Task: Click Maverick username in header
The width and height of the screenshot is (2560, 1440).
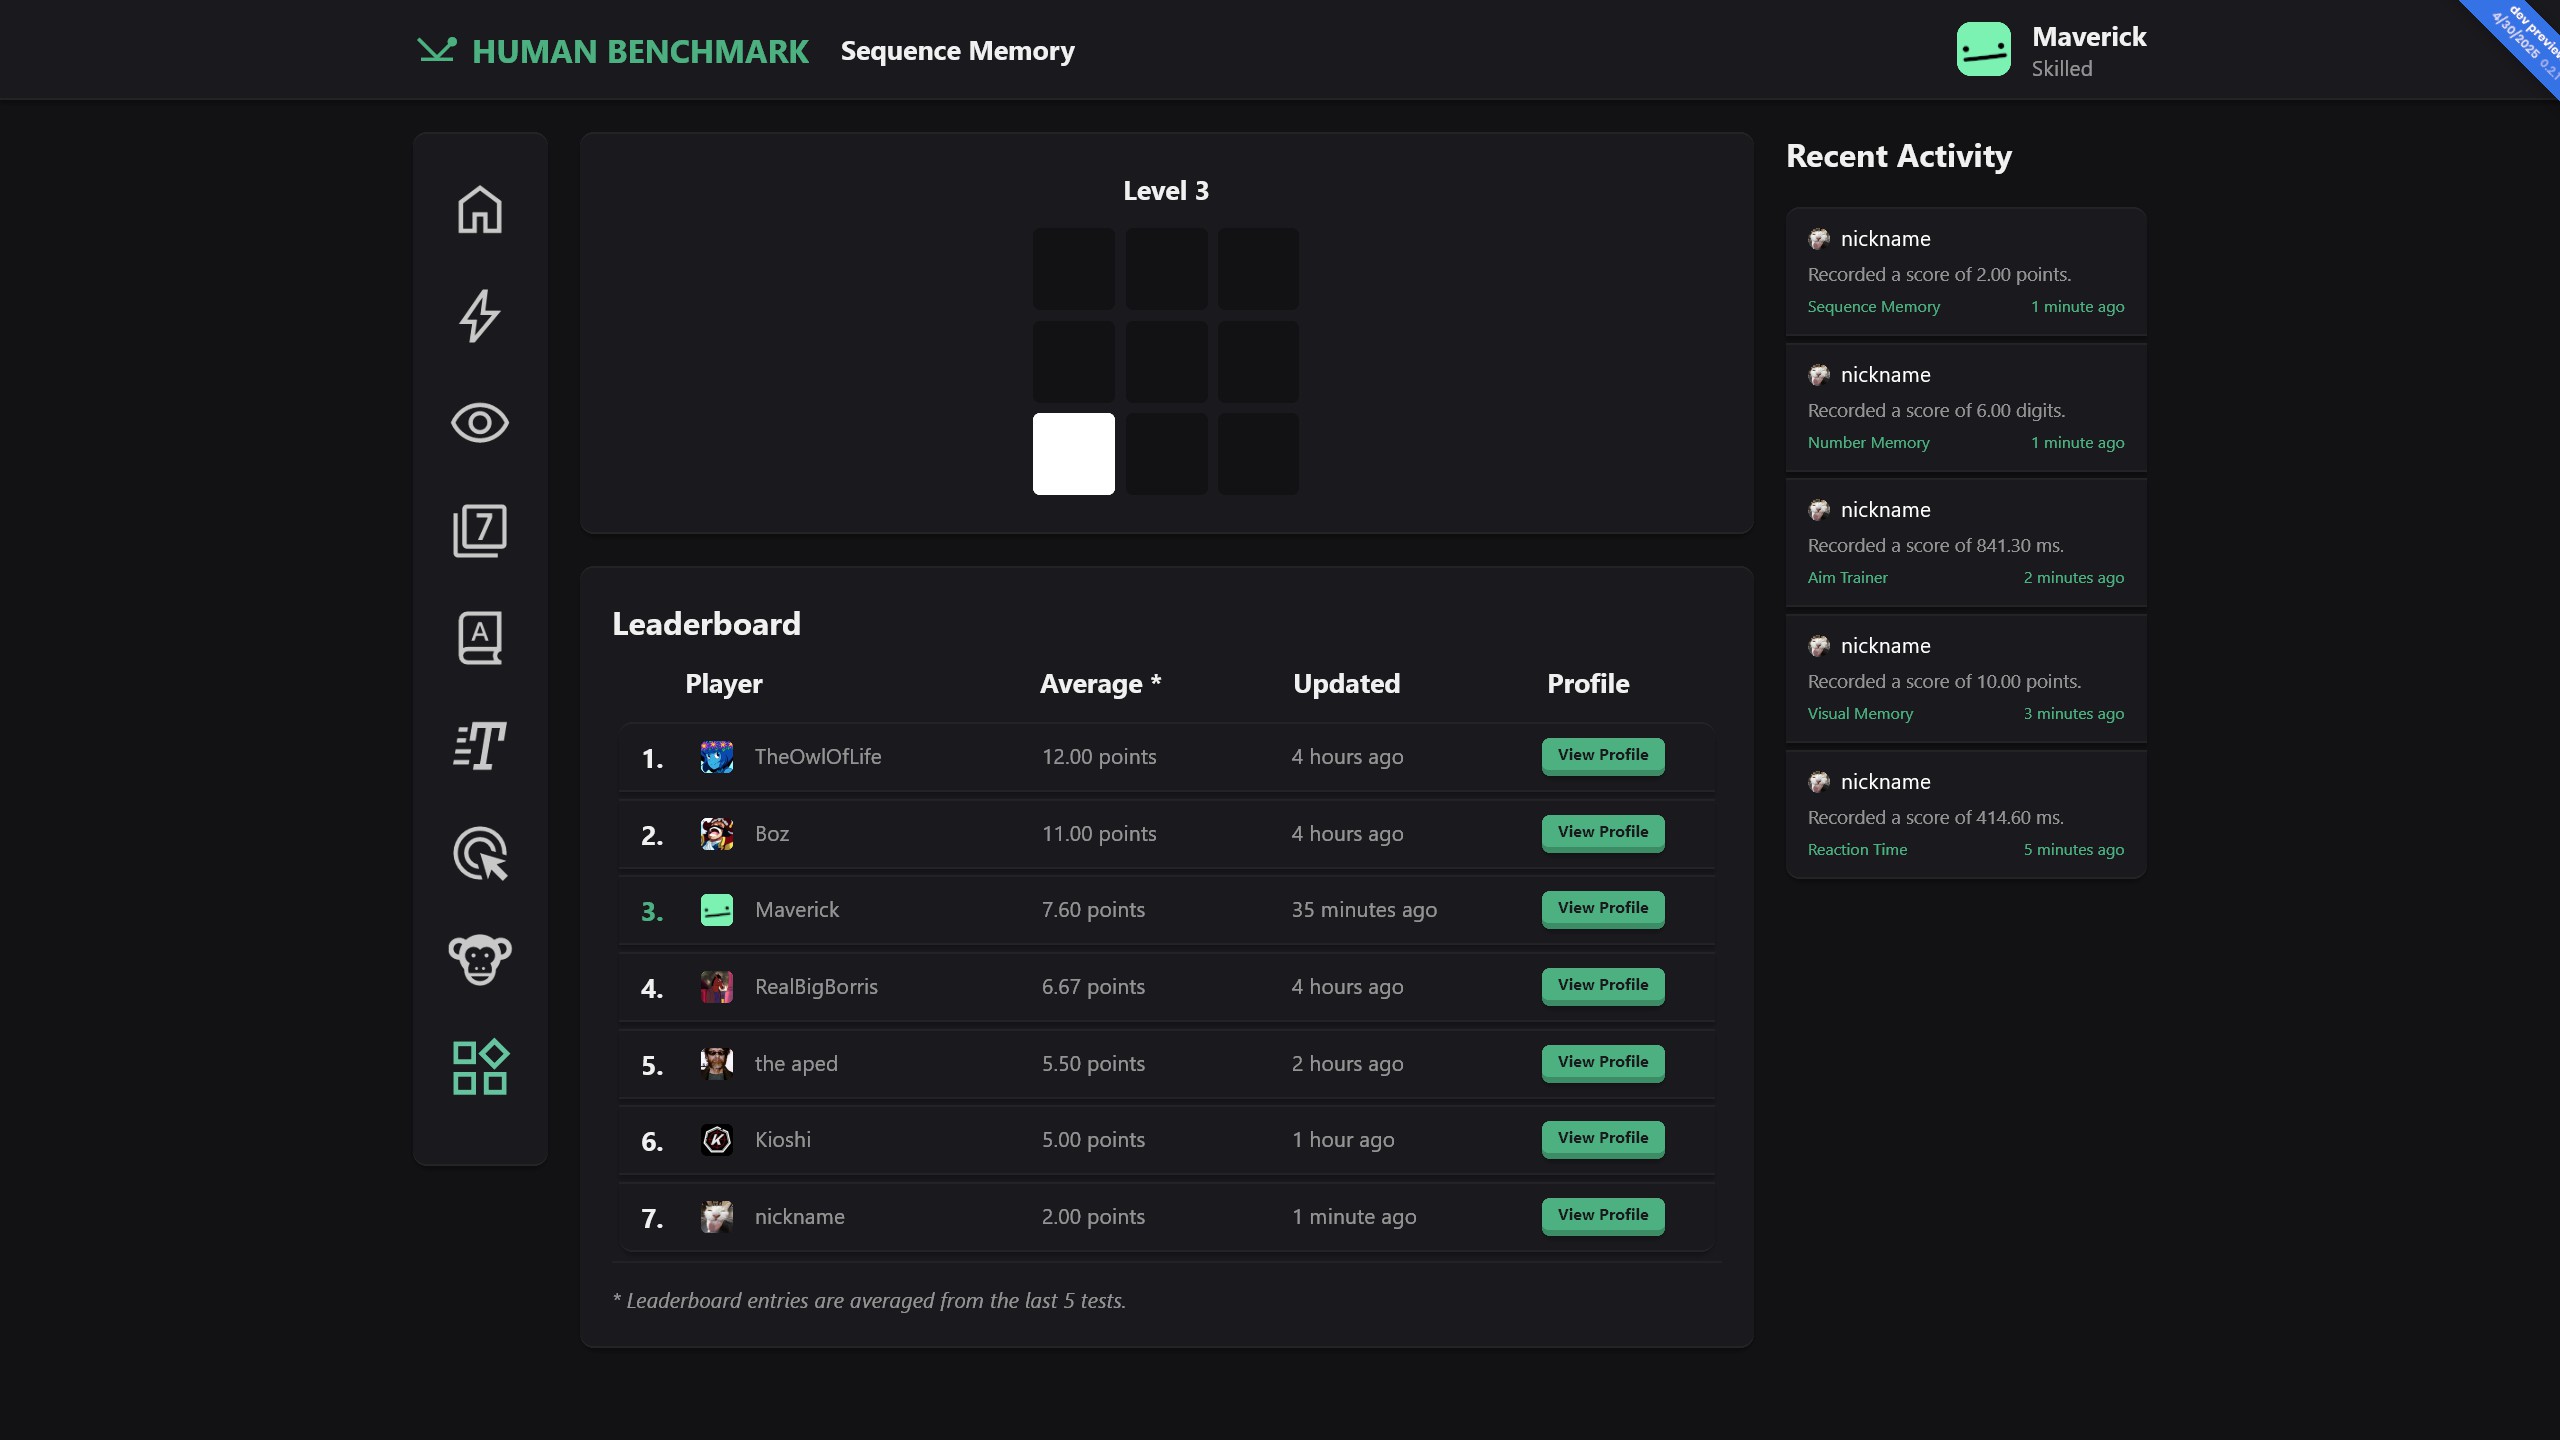Action: click(x=2089, y=37)
